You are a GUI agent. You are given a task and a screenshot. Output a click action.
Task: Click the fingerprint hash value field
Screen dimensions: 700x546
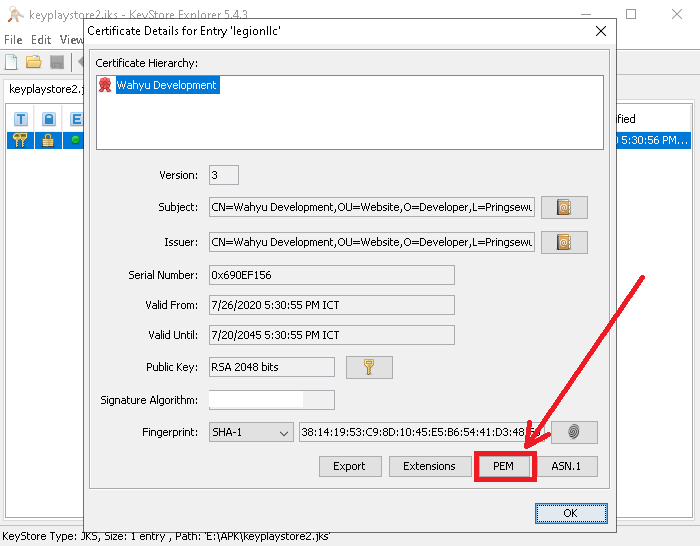(422, 432)
